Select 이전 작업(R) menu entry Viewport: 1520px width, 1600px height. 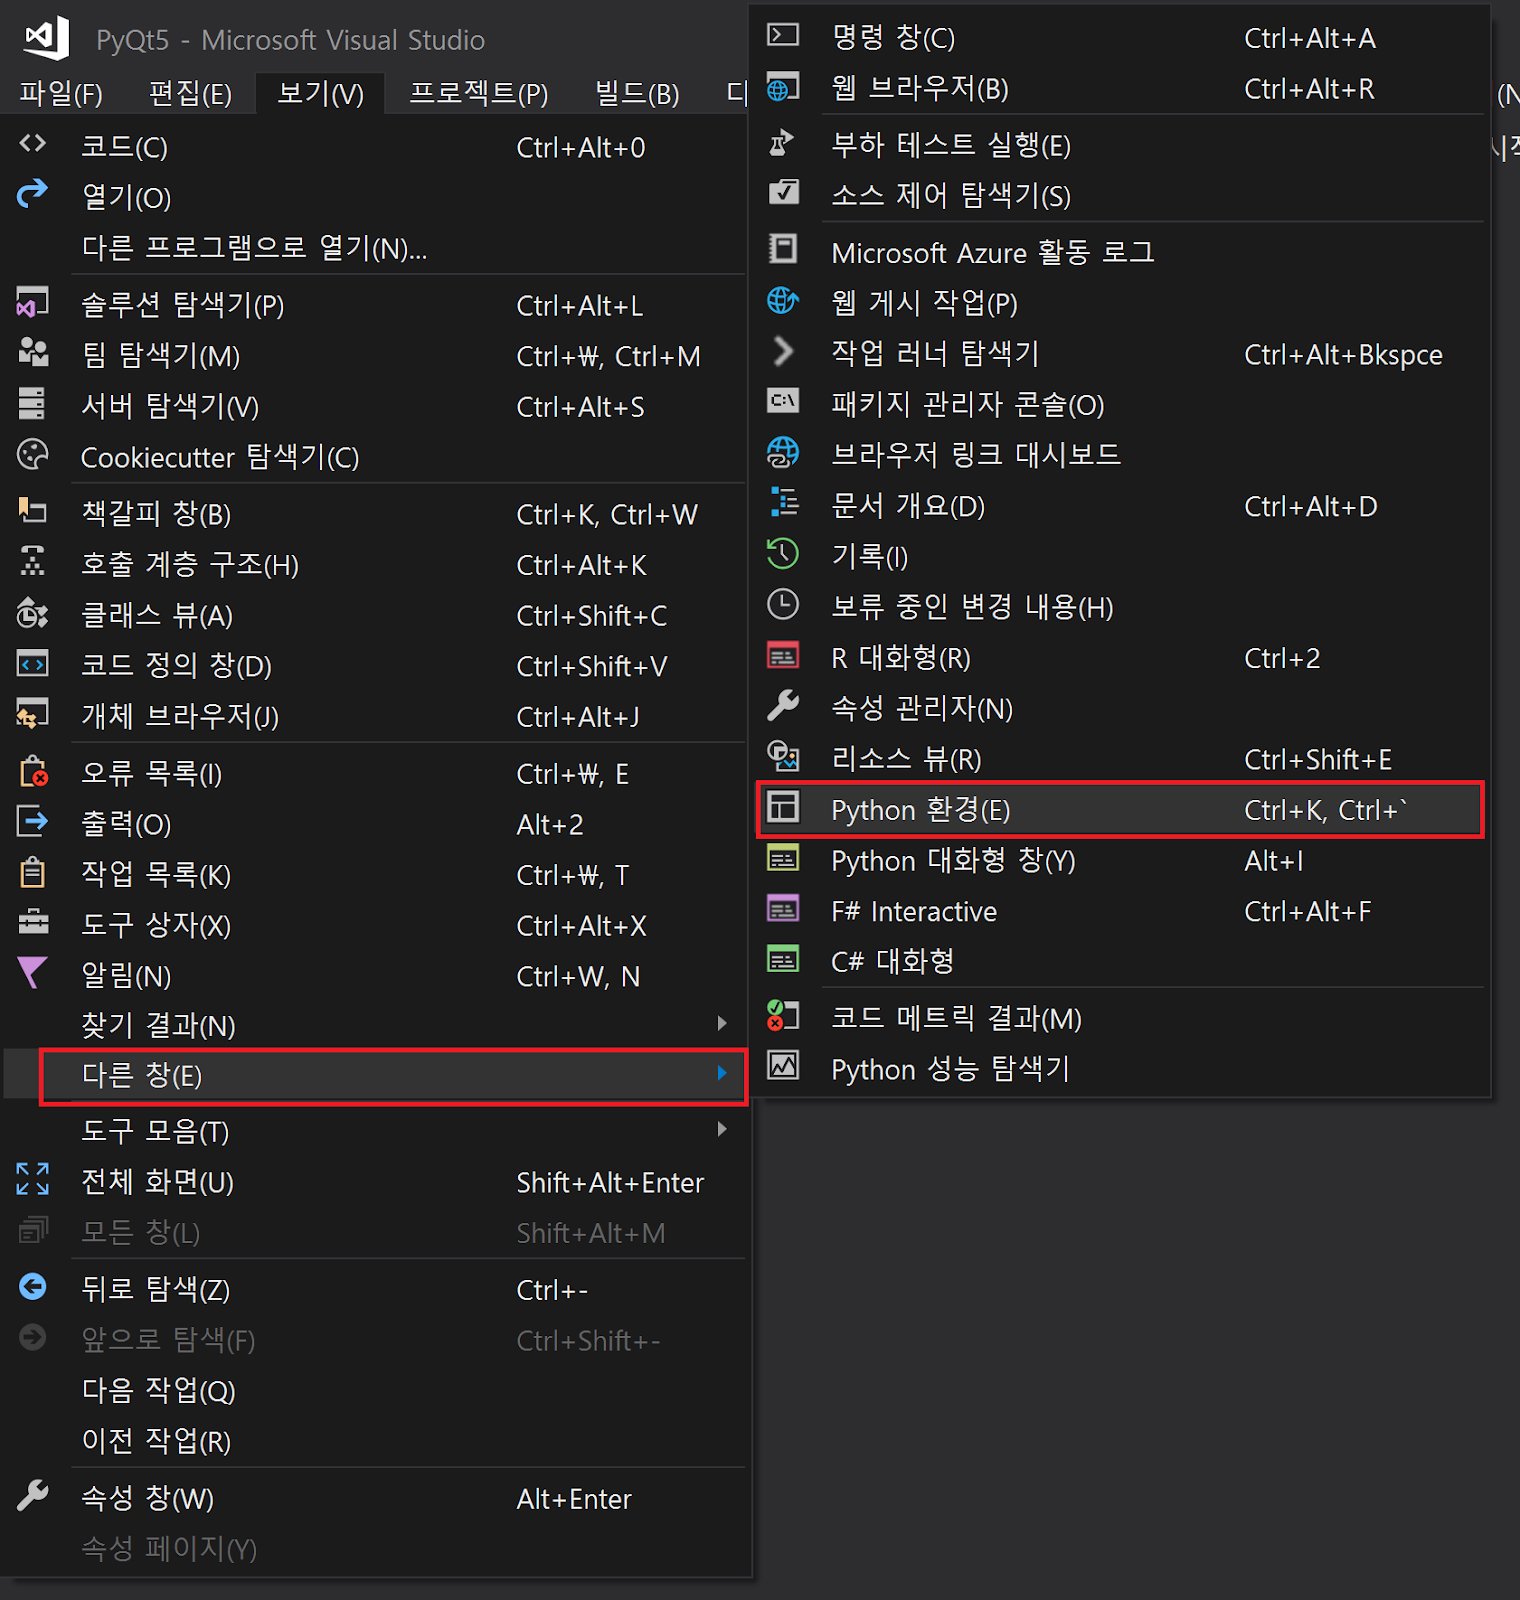[x=376, y=1442]
